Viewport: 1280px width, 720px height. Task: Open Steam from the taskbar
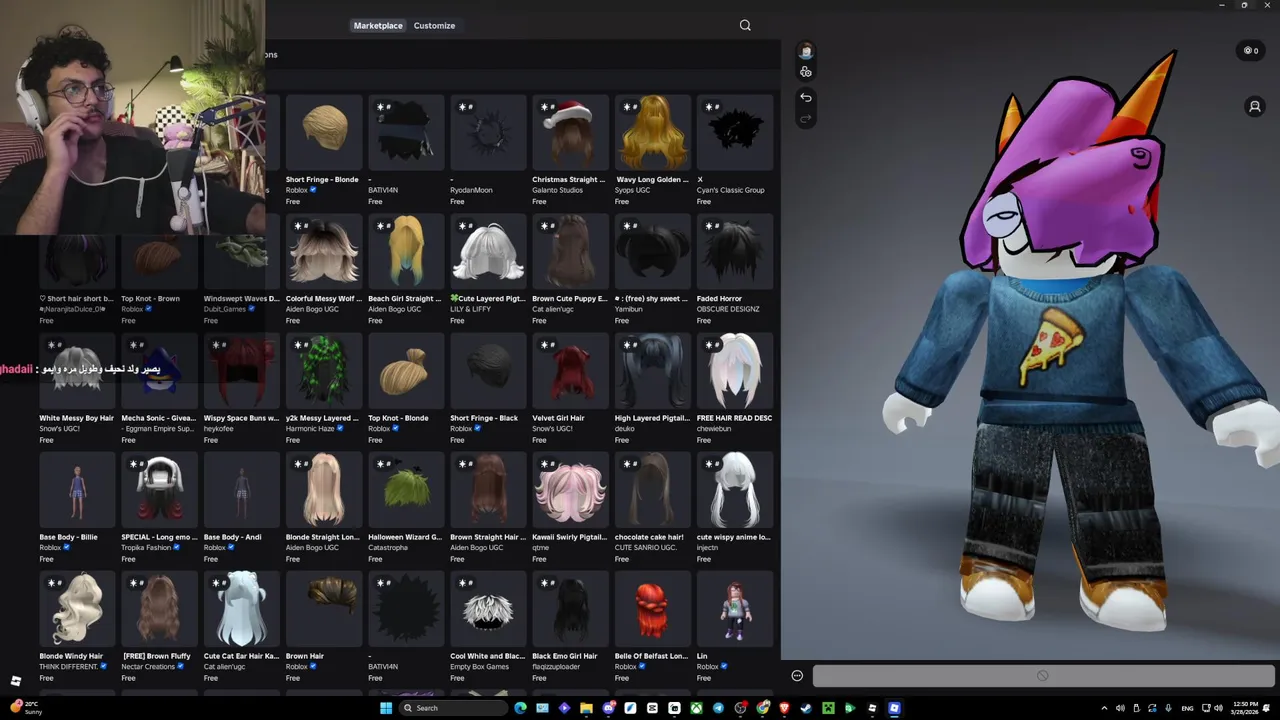click(x=806, y=708)
